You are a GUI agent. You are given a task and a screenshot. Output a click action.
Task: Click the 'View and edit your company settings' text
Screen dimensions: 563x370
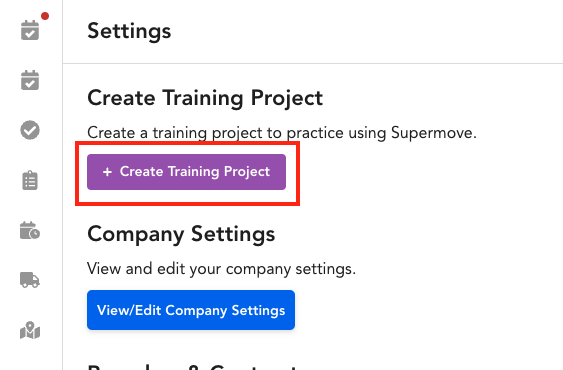(221, 269)
